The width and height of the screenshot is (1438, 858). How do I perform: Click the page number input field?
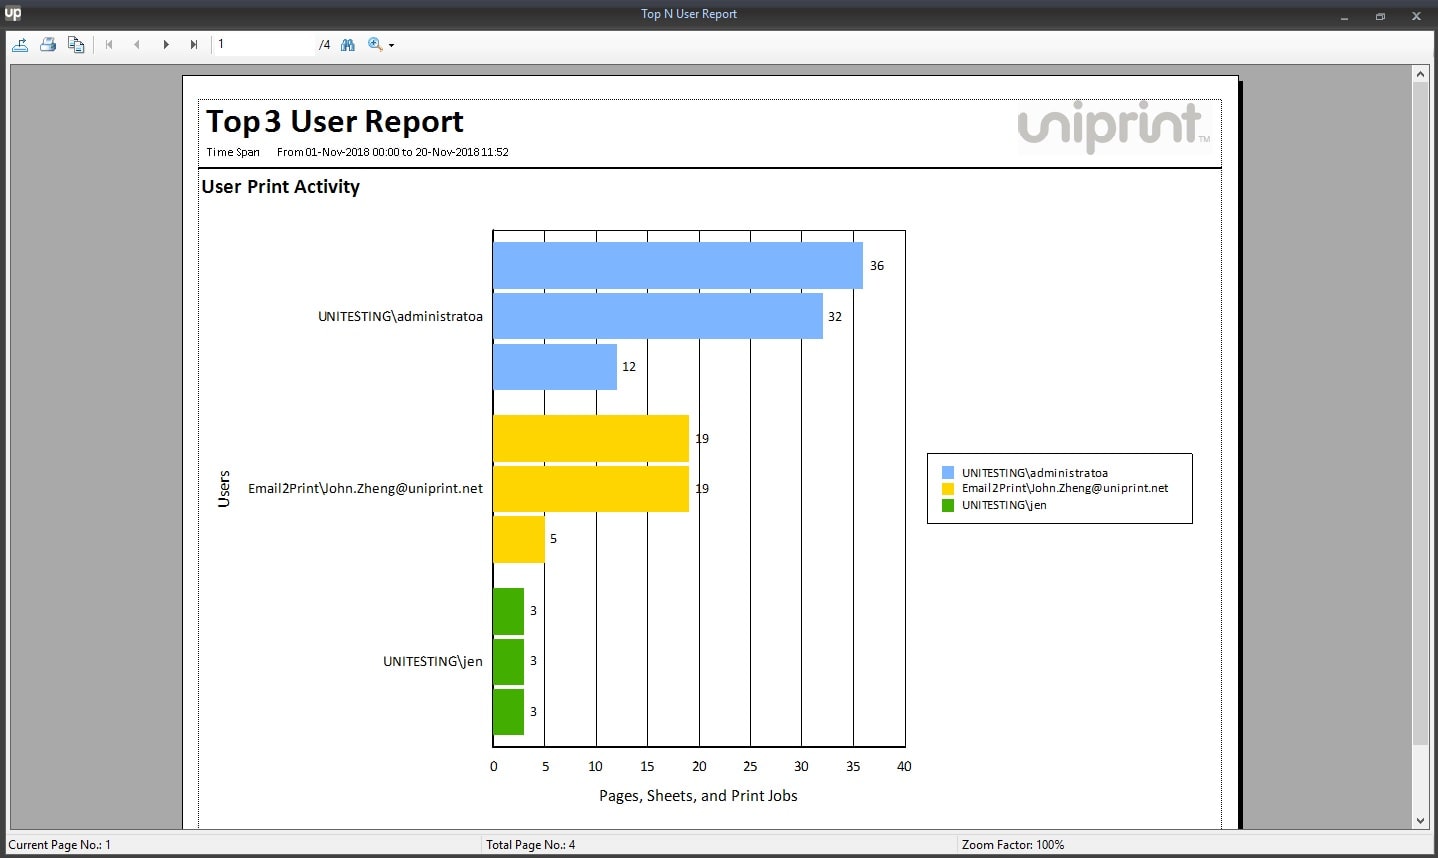tap(264, 44)
